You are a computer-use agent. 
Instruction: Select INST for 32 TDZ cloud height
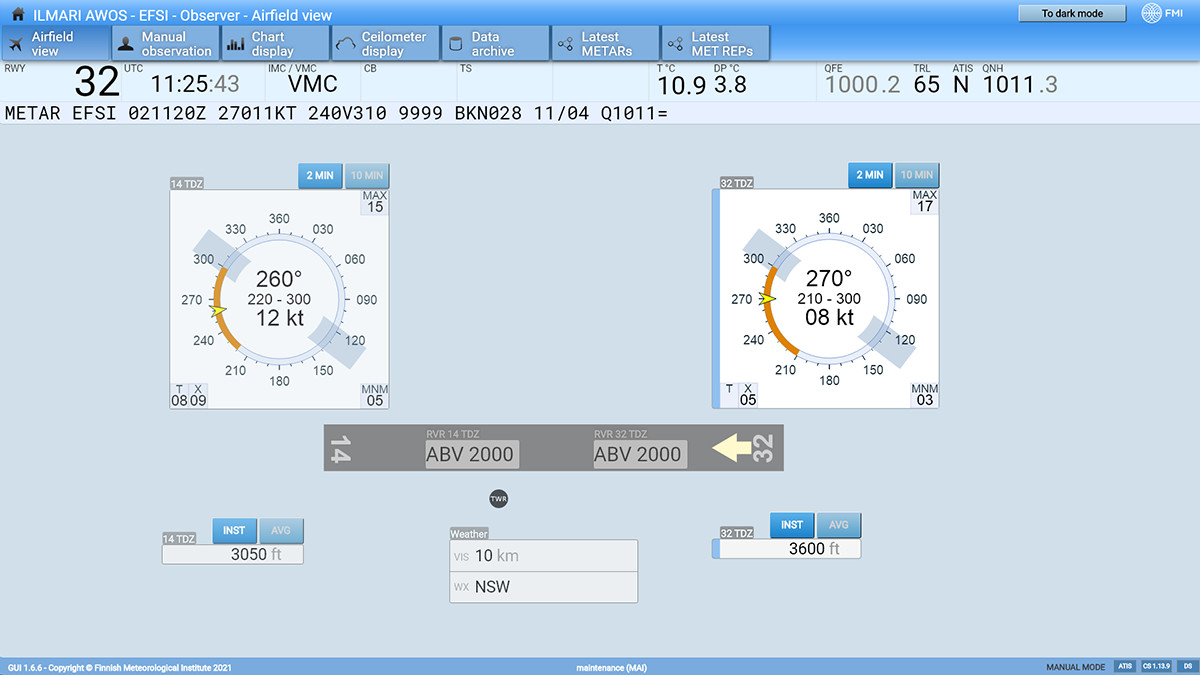[x=791, y=525]
